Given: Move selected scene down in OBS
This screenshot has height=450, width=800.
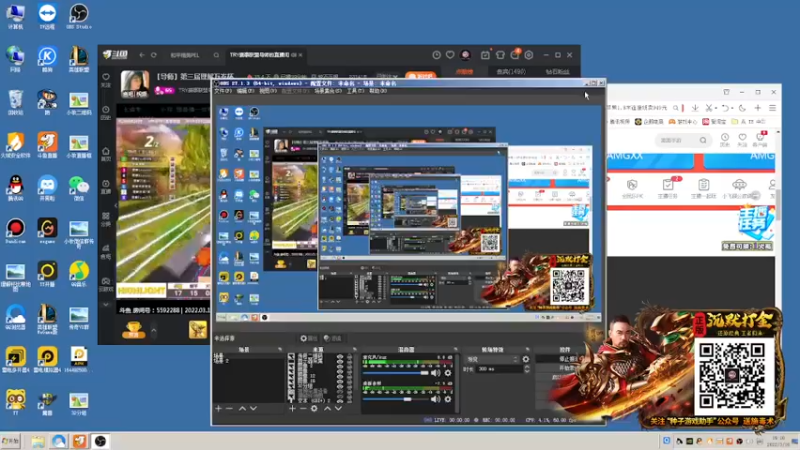Looking at the screenshot, I should click(253, 409).
